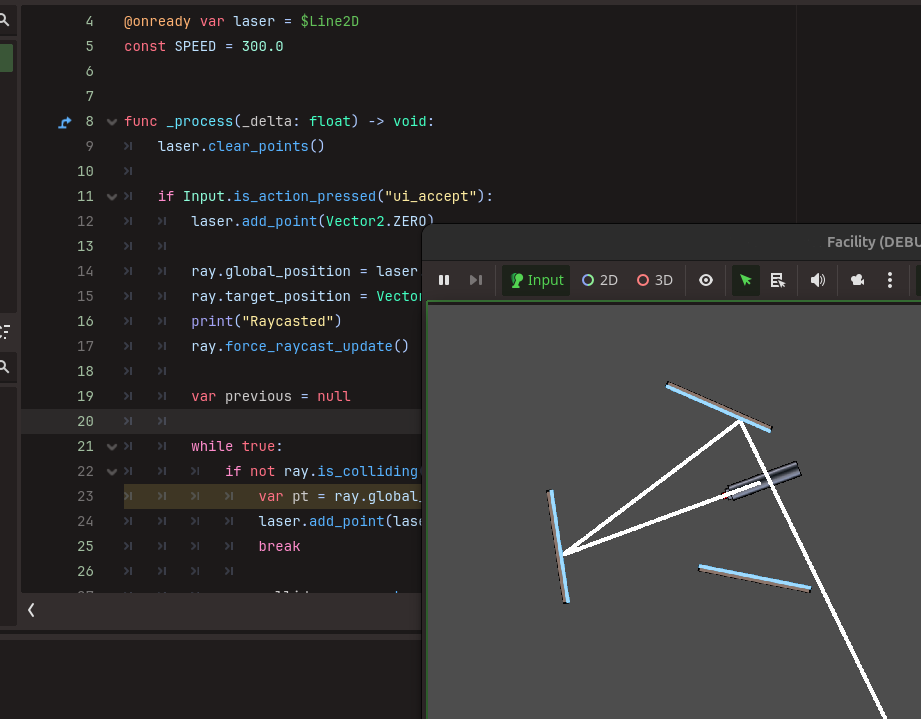This screenshot has width=921, height=719.
Task: Click the left chevron to toggle the scripts panel
Action: point(31,609)
